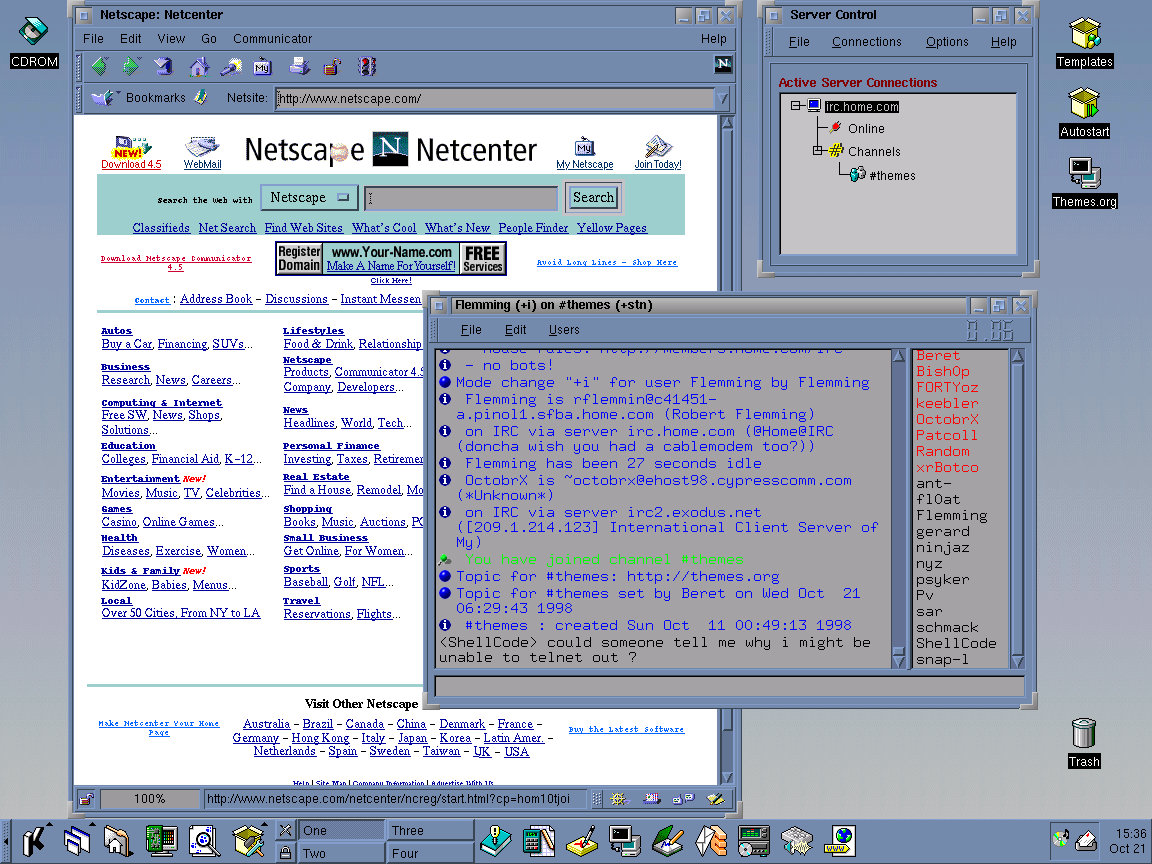1152x864 pixels.
Task: Open the Users menu in #themes window
Action: click(564, 330)
